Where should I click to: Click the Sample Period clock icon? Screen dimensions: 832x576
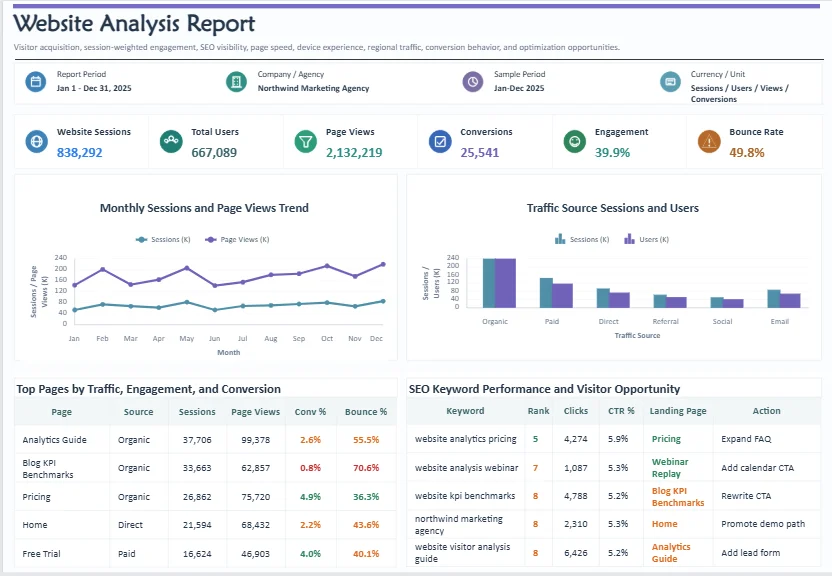[472, 82]
